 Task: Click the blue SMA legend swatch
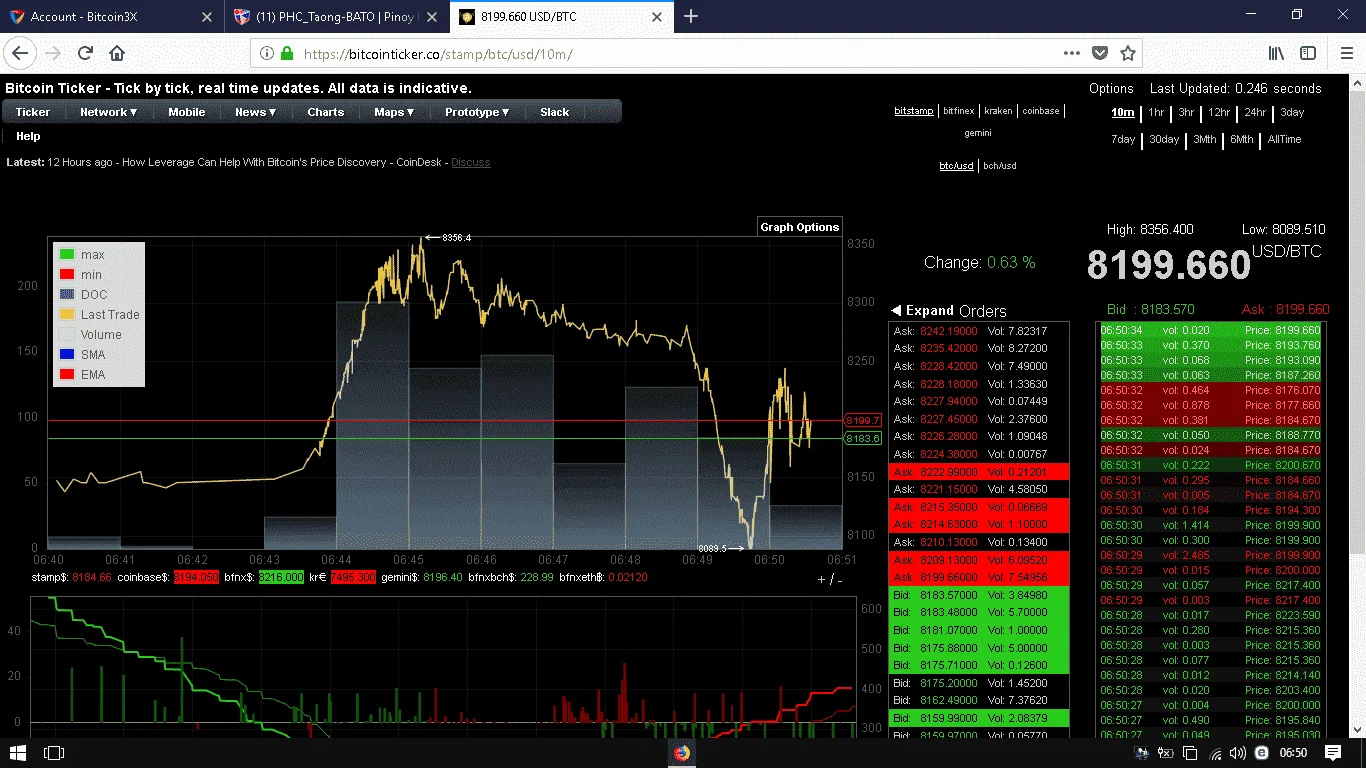pos(67,355)
